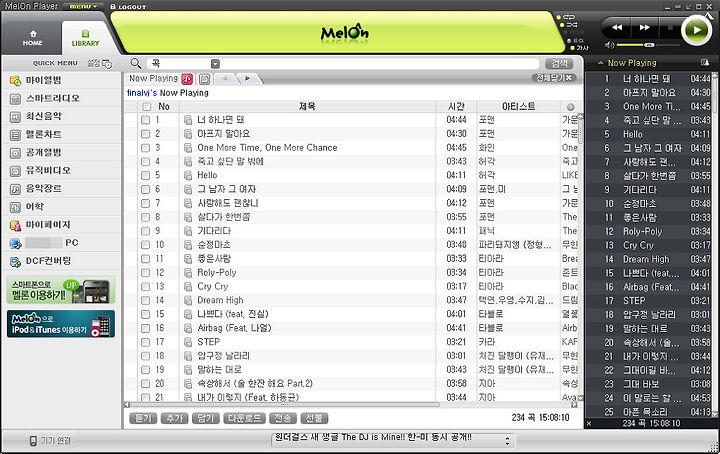Click the 추가 add button

point(174,418)
